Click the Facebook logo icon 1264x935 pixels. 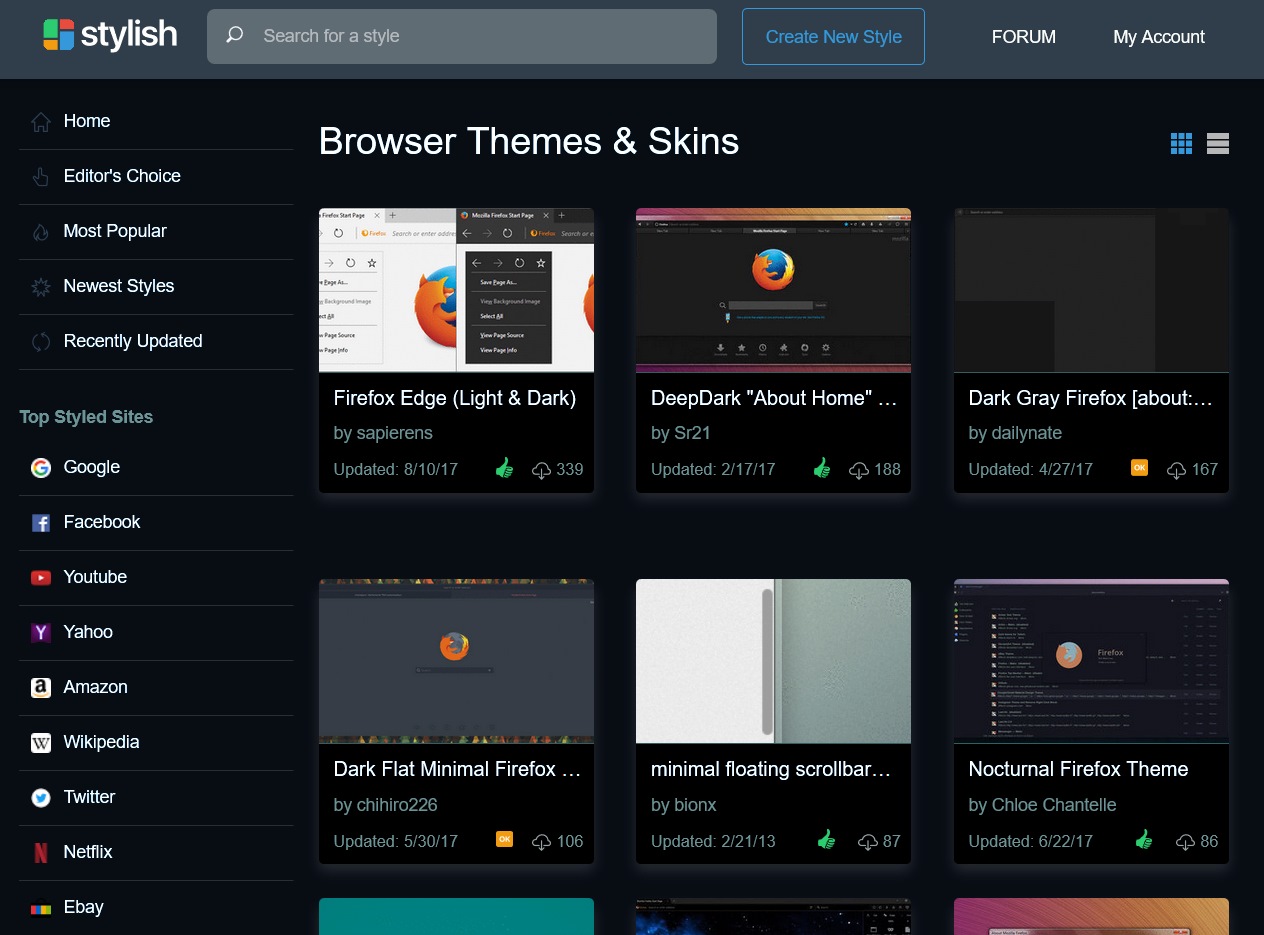coord(41,523)
